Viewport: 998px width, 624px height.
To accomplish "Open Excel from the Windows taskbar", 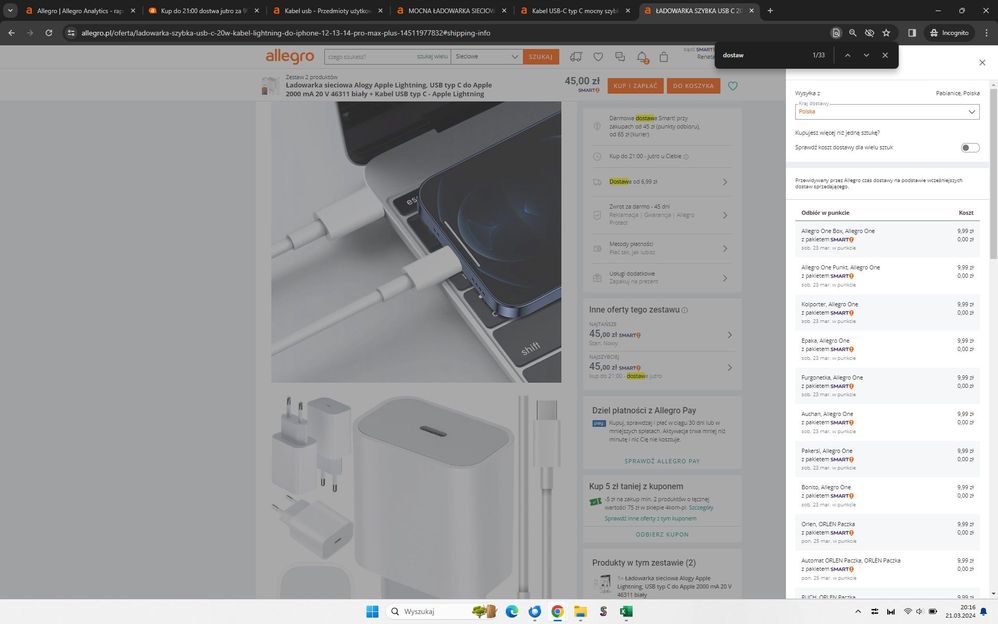I will coord(626,611).
